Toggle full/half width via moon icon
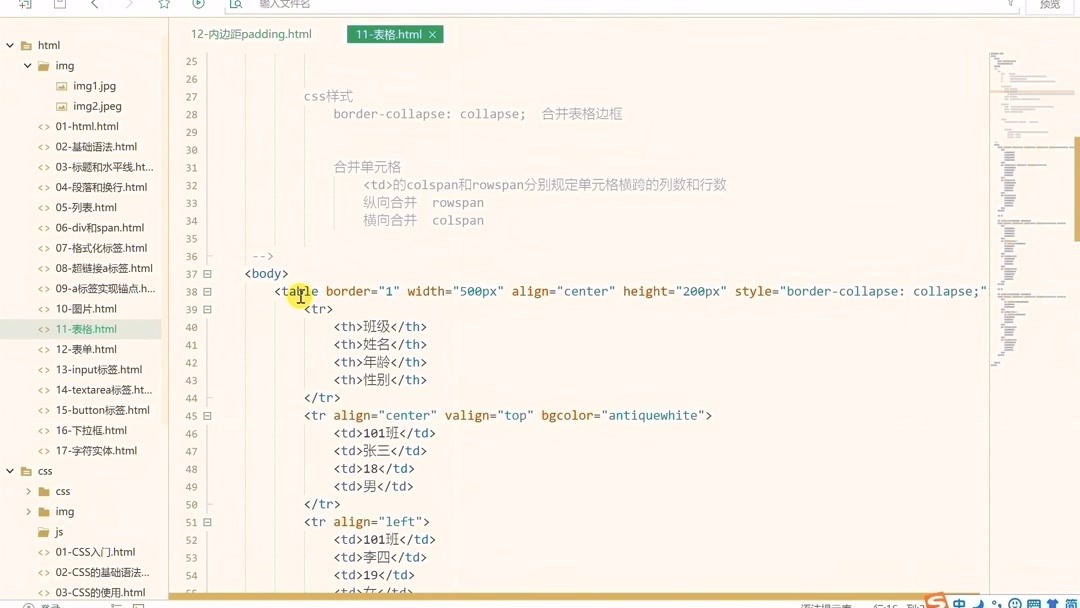 (x=980, y=602)
